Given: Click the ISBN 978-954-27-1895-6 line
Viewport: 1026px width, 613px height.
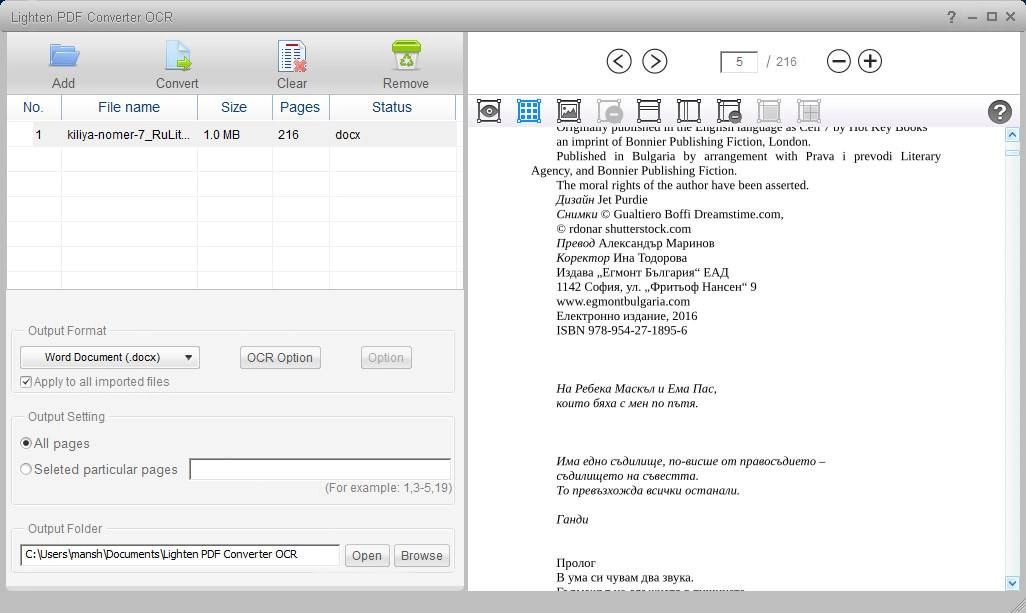Looking at the screenshot, I should (x=622, y=330).
